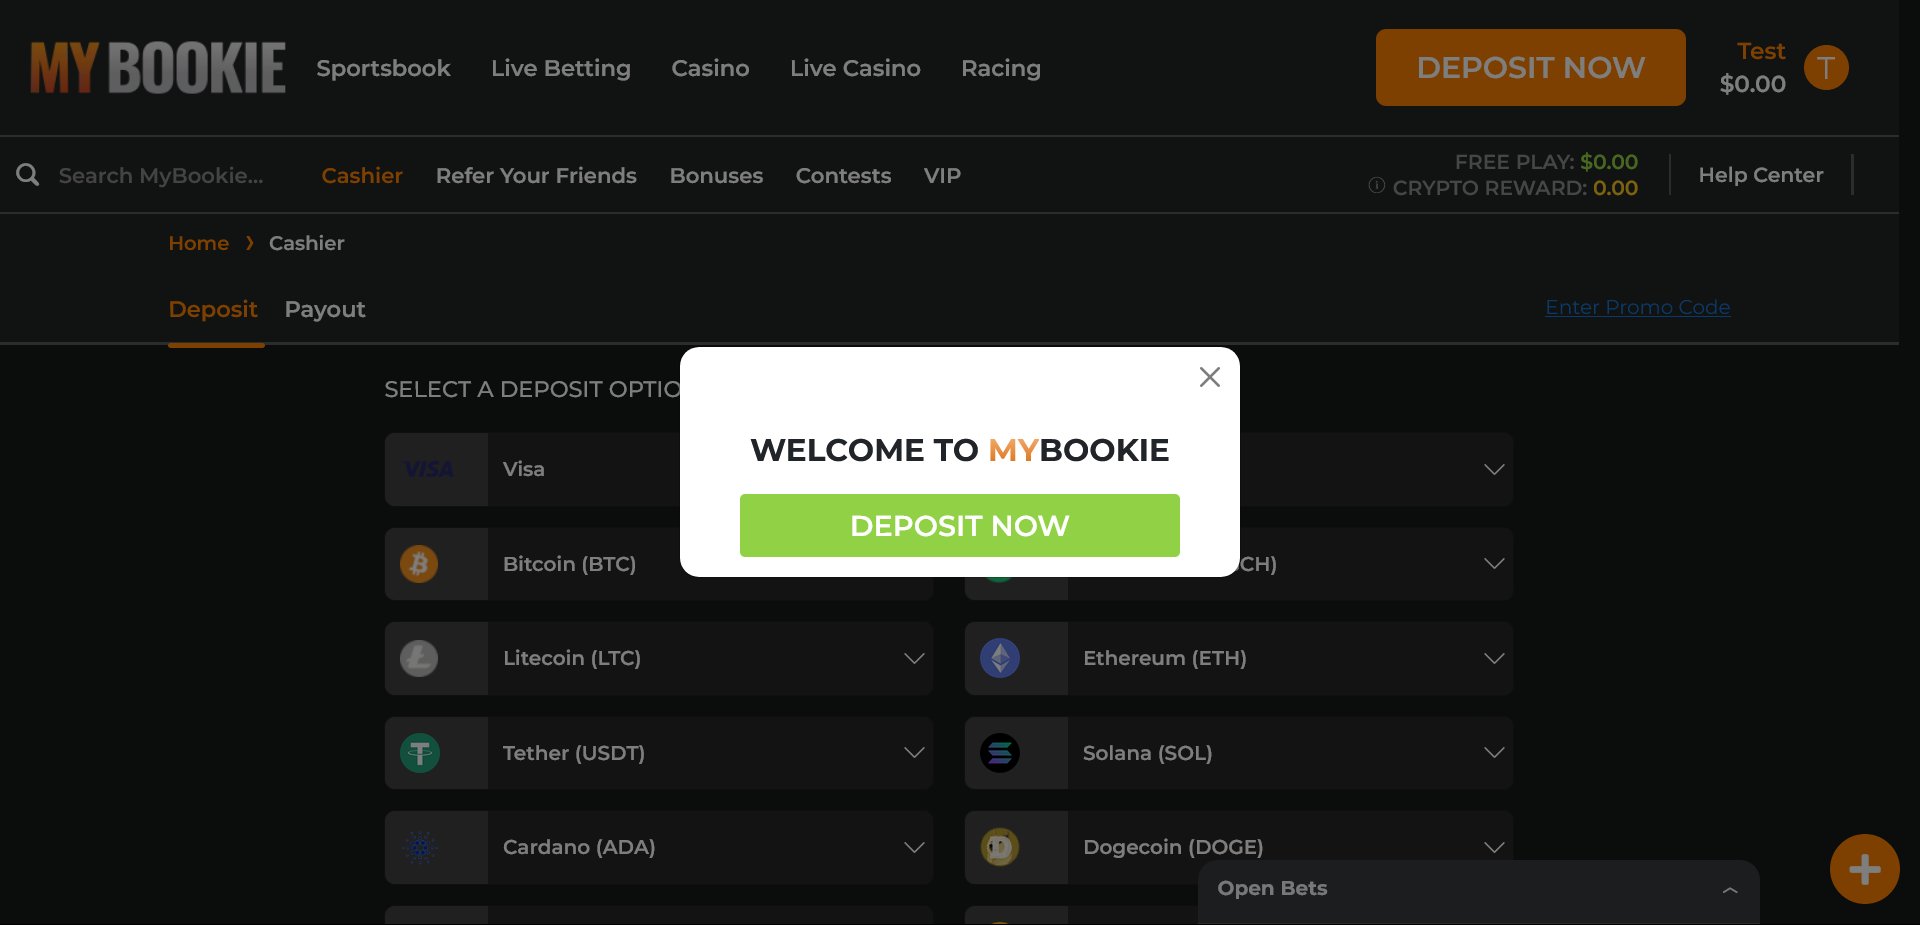Screen dimensions: 1920x925
Task: Expand the Ethereum (ETH) chevron
Action: 1494,658
